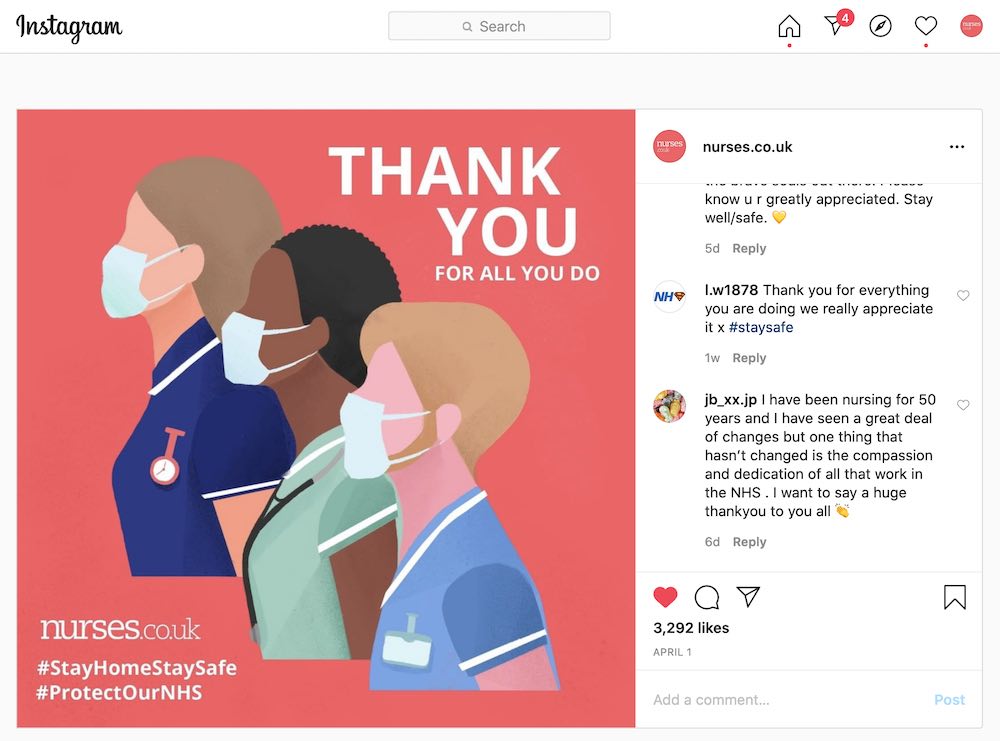Open the profile avatar in top bar
Screen dimensions: 1000x741
click(971, 26)
